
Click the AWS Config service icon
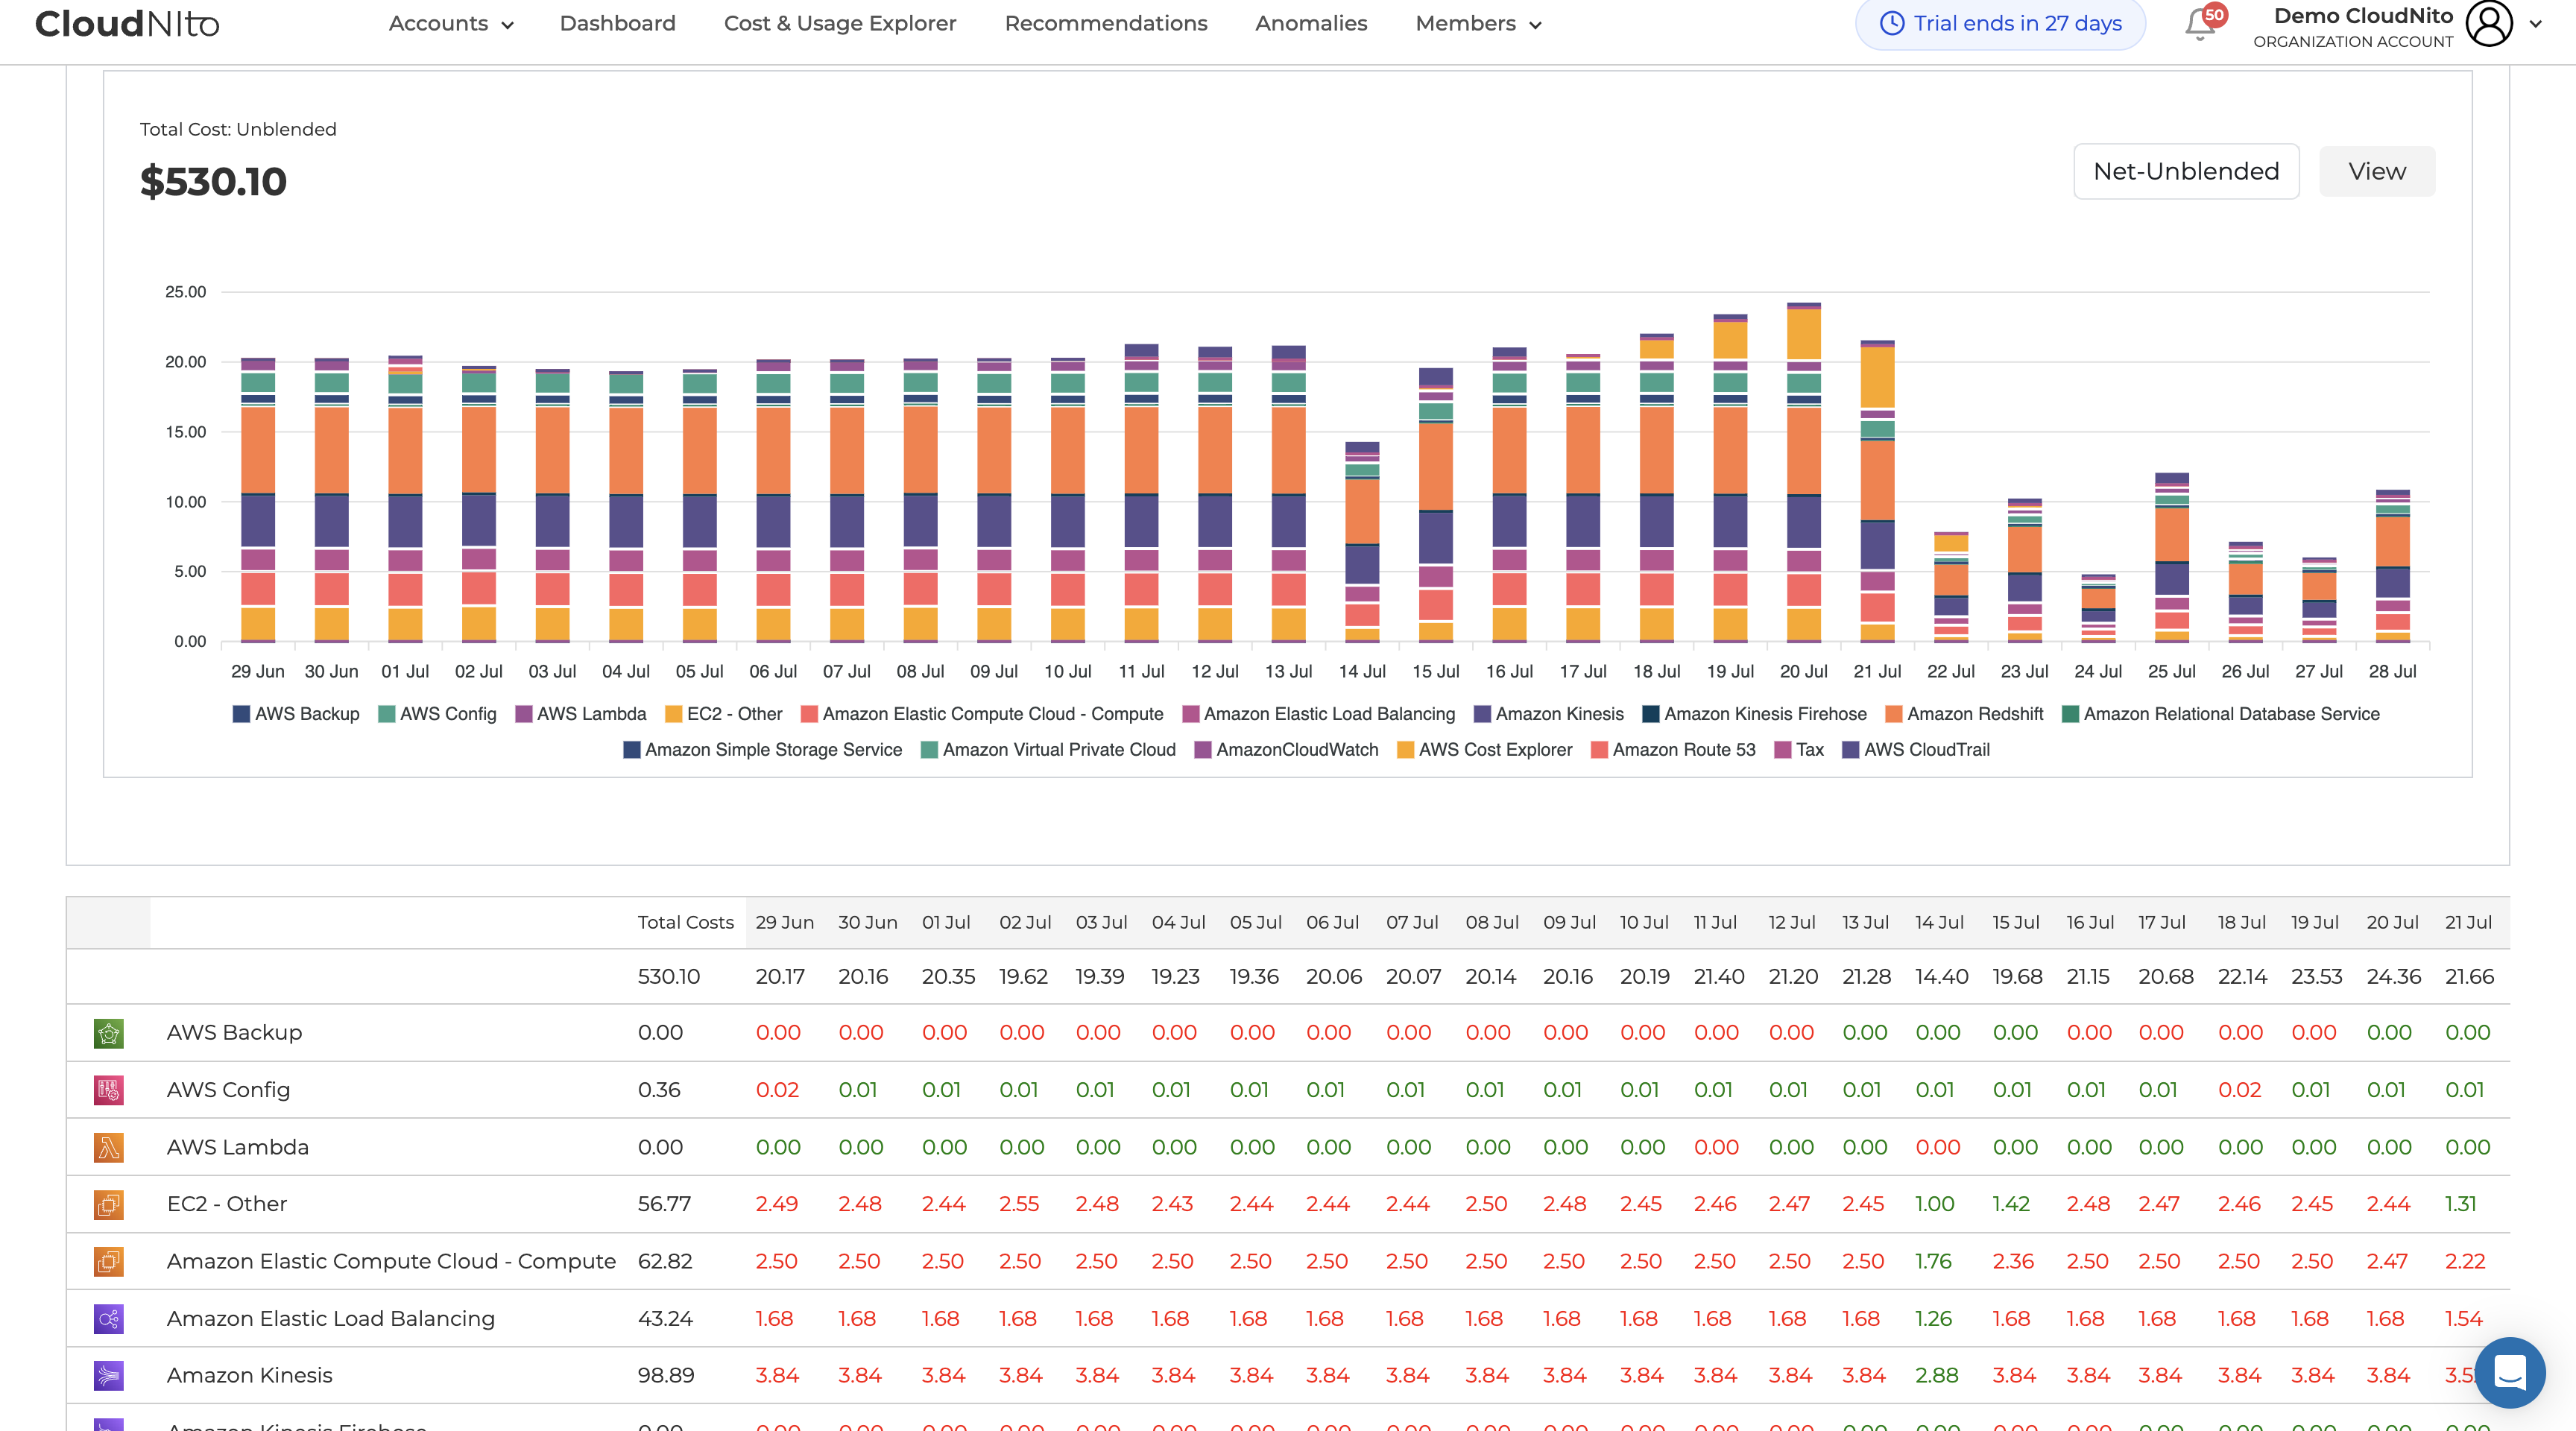point(109,1090)
